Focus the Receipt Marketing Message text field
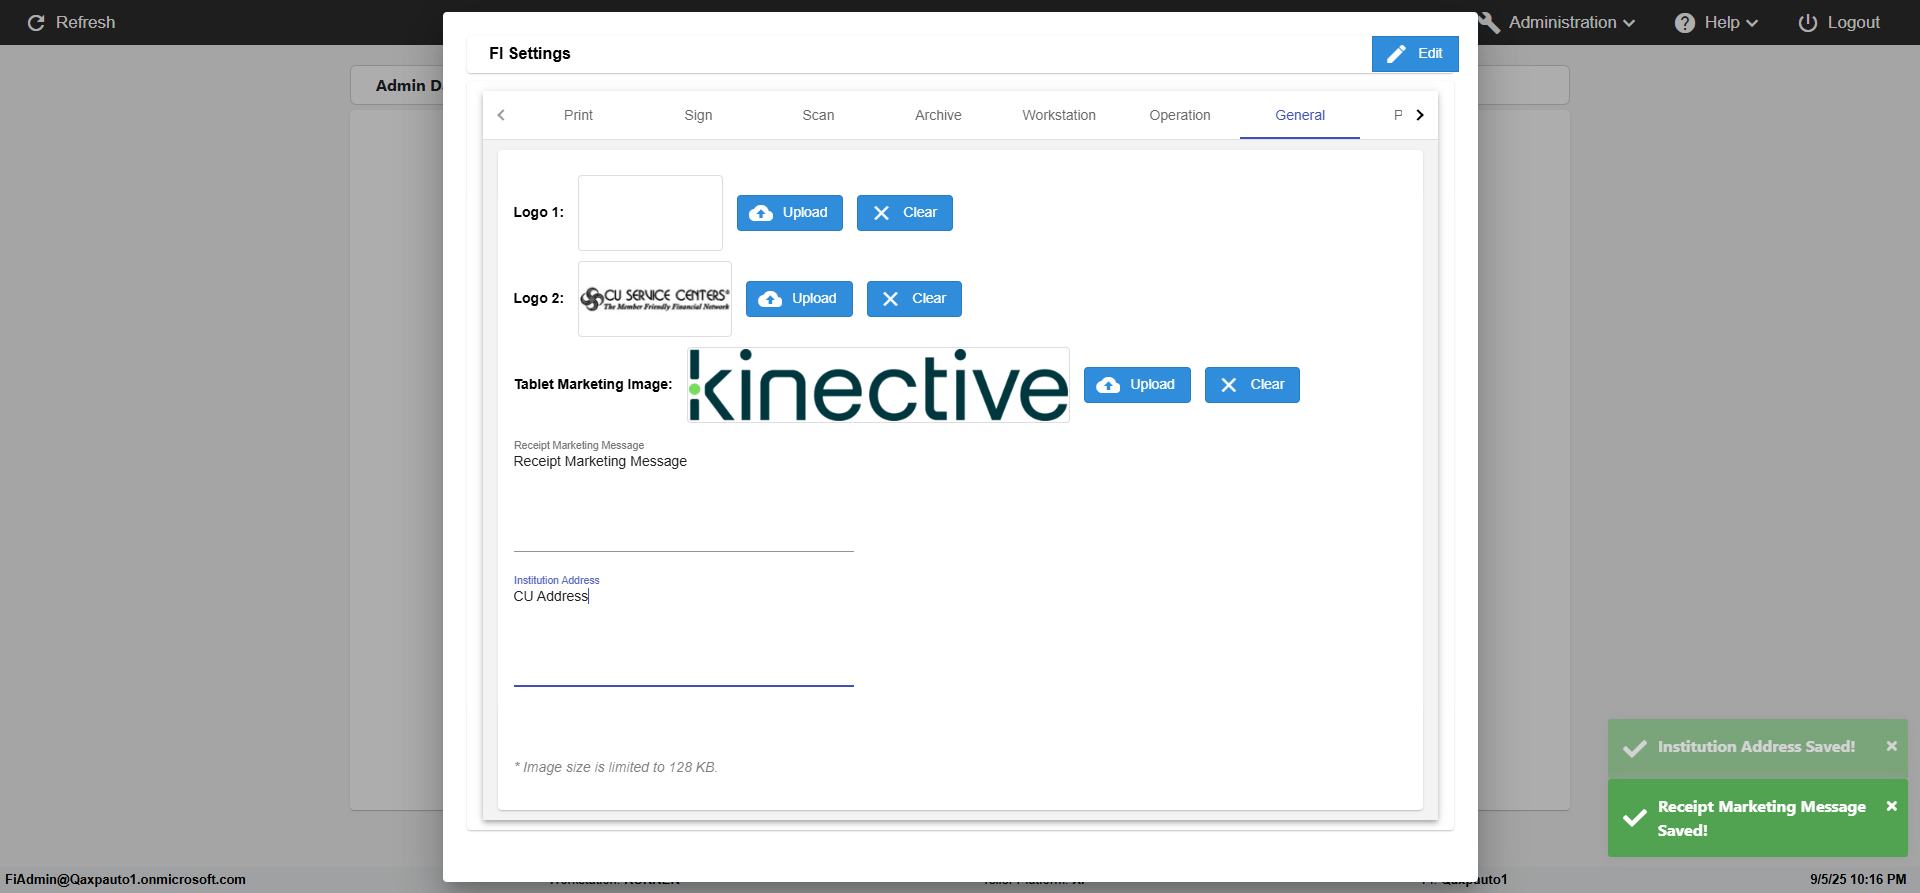 click(684, 500)
